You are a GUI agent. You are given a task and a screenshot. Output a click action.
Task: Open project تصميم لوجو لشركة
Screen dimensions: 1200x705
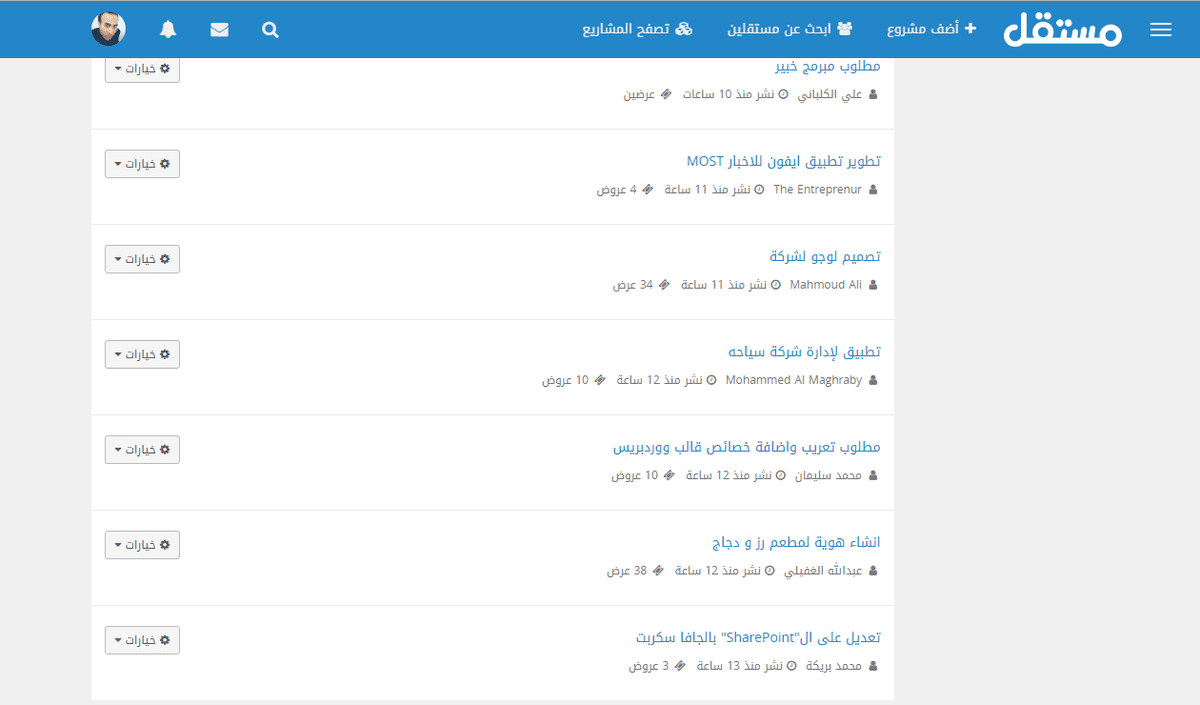tap(825, 257)
